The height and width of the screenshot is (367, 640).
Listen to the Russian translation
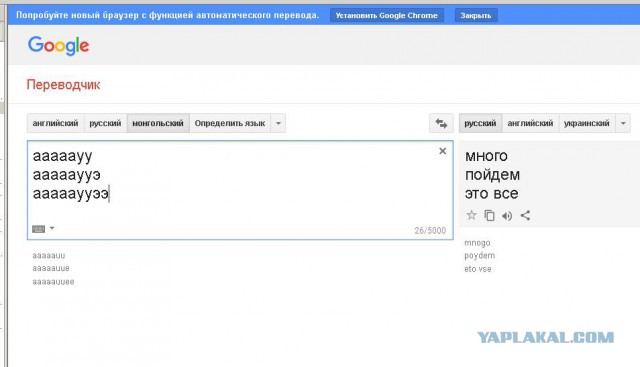click(x=507, y=216)
